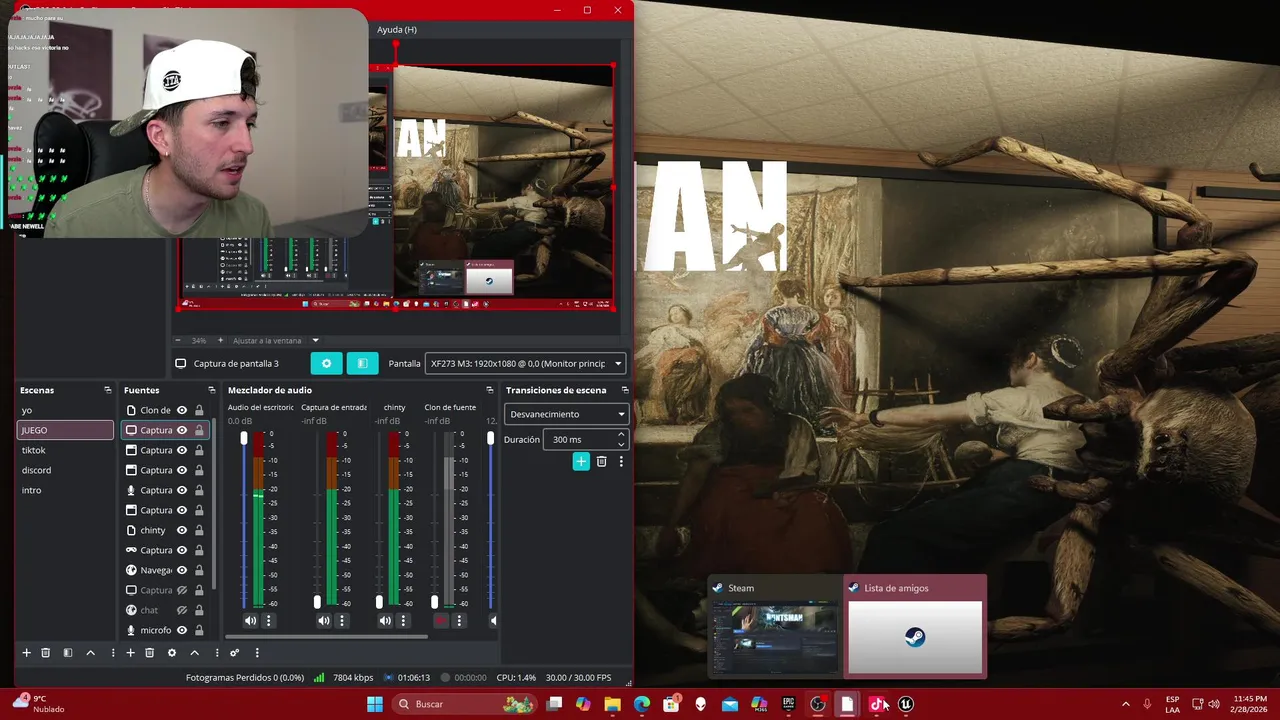Image resolution: width=1280 pixels, height=720 pixels.
Task: Increase Duración with stepper up arrow
Action: point(621,435)
